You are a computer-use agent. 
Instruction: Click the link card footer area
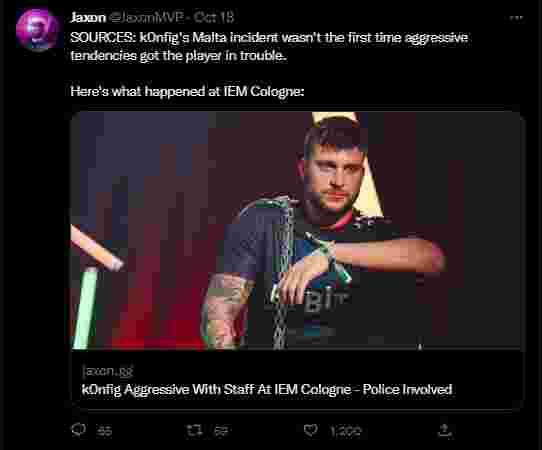point(297,380)
